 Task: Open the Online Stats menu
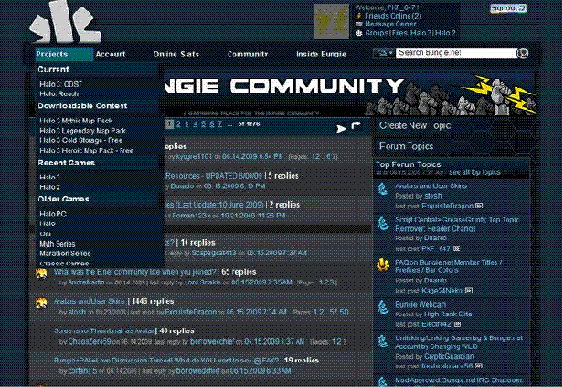176,54
